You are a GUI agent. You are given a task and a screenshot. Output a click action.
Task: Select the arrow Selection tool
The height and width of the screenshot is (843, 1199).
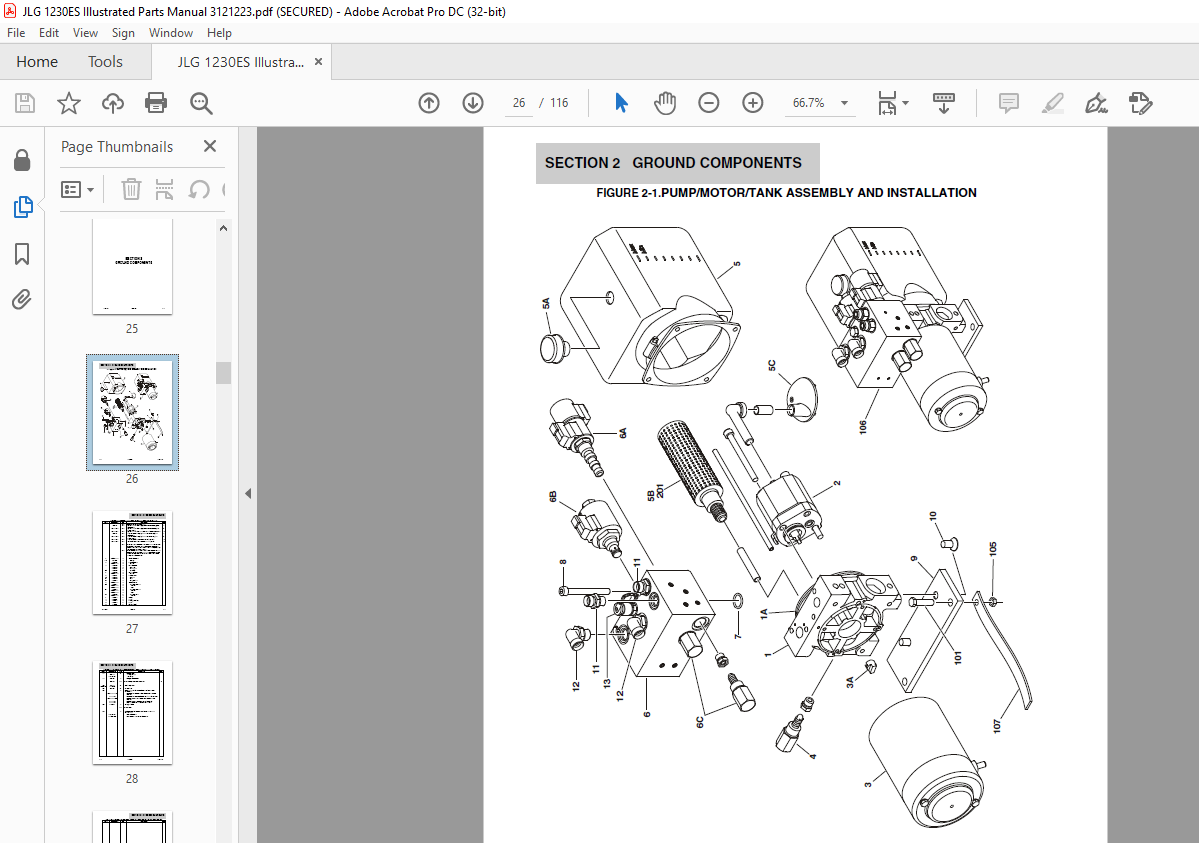point(621,103)
